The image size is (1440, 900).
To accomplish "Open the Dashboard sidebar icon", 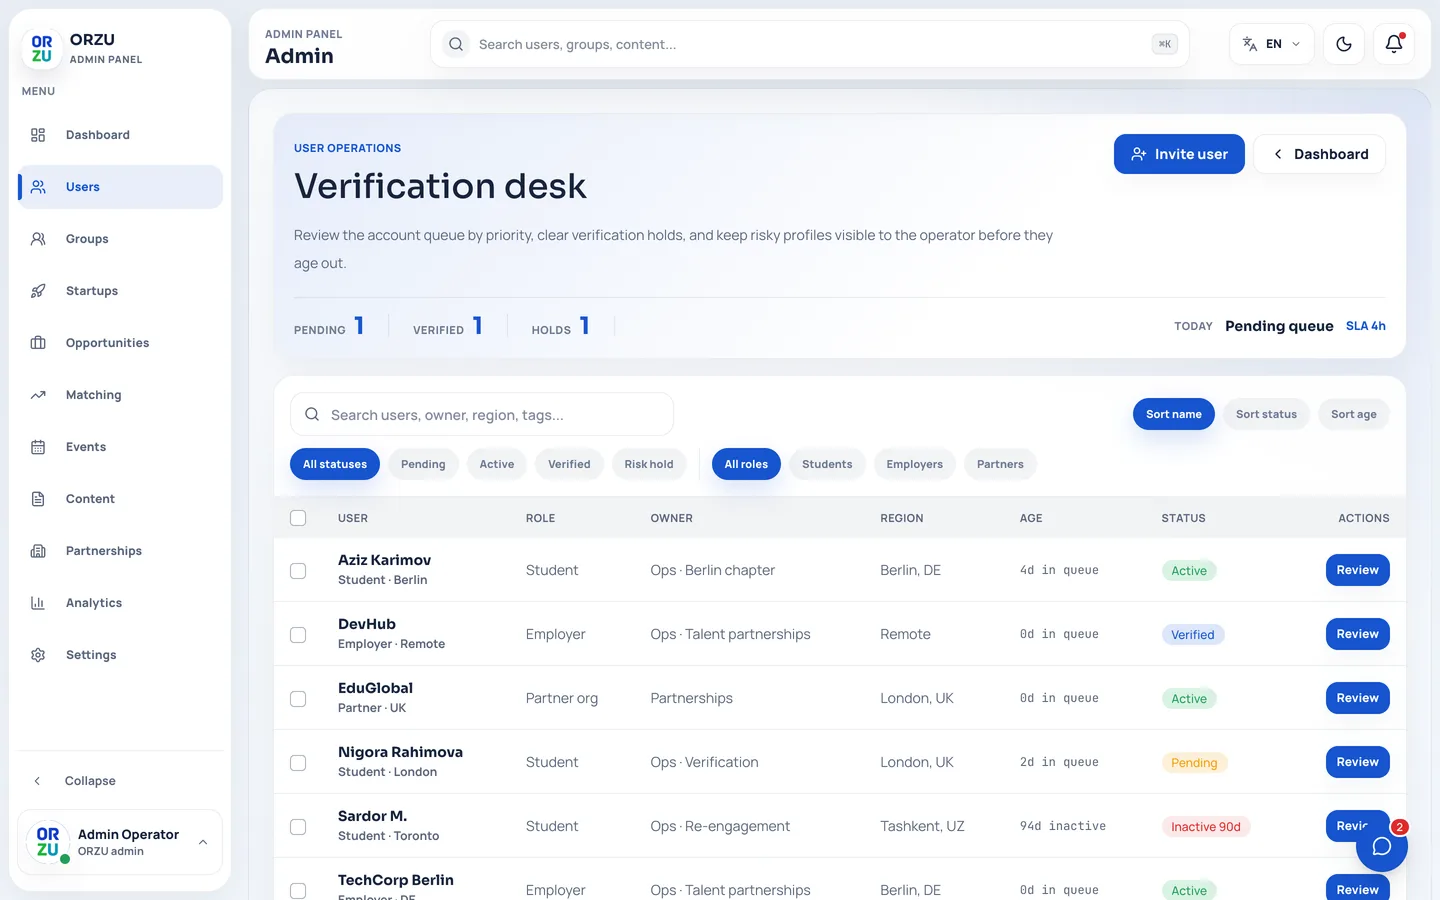I will (38, 135).
